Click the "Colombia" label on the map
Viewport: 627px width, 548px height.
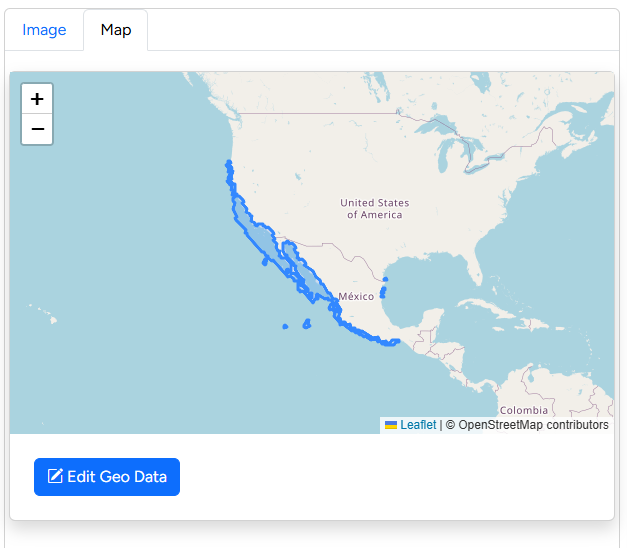pyautogui.click(x=524, y=410)
